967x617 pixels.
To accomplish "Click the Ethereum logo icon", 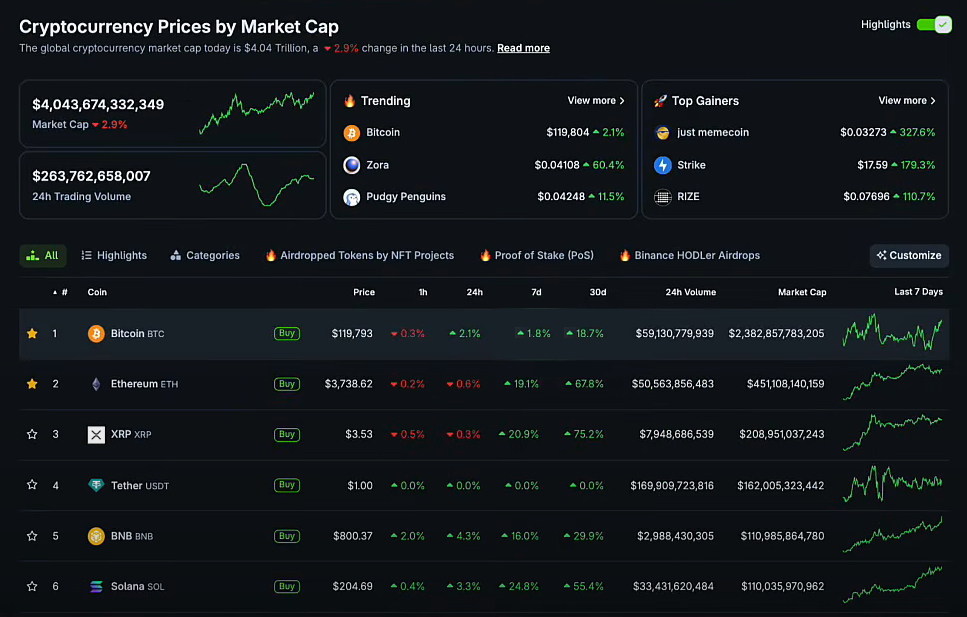I will coord(96,384).
